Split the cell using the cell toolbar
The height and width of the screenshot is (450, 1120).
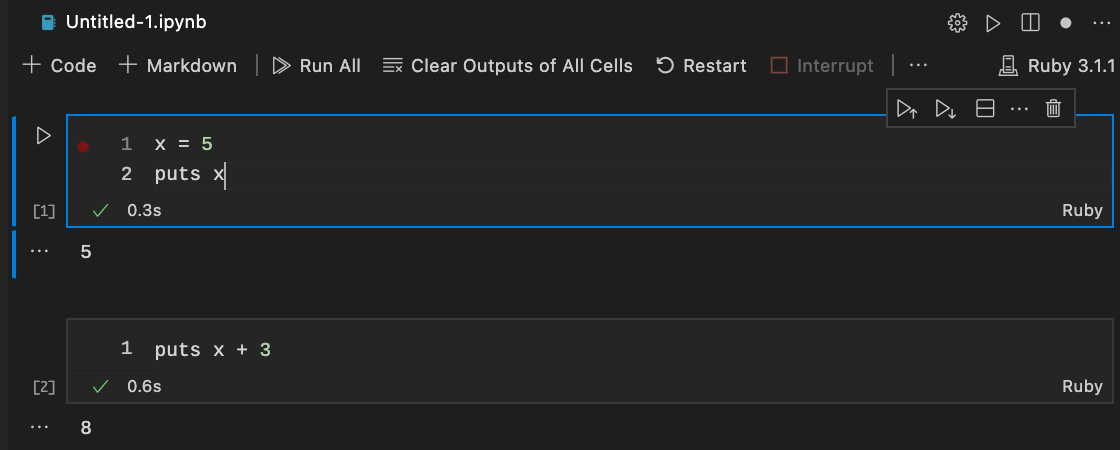pos(984,109)
